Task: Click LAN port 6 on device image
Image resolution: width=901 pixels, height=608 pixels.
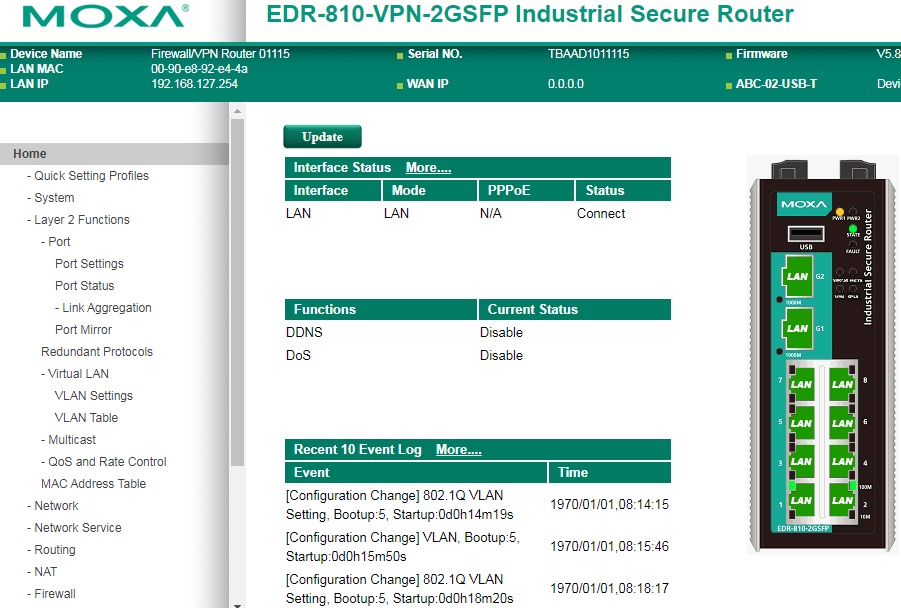Action: [842, 423]
